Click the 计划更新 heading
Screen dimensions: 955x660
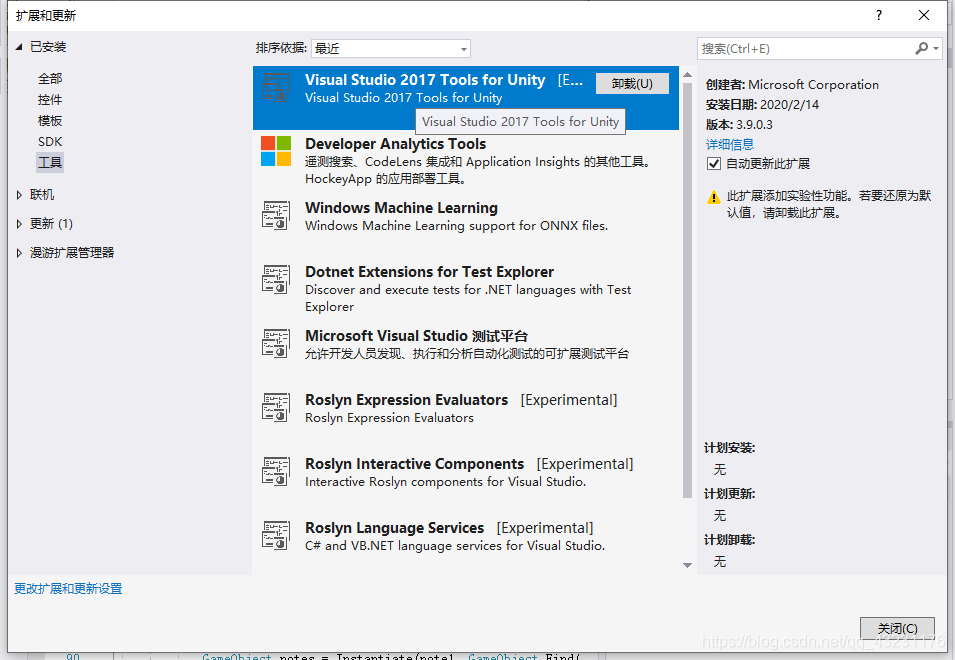click(x=729, y=494)
